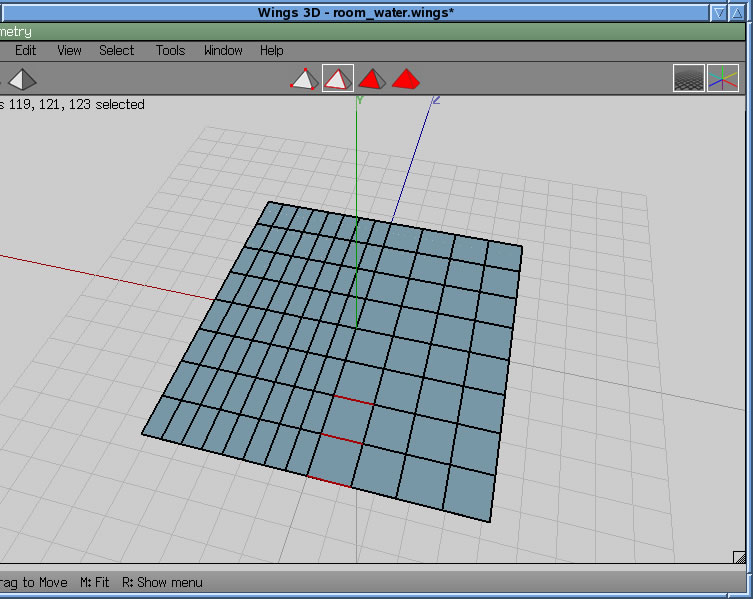Click the up-triangle window button in title bar

pos(737,13)
